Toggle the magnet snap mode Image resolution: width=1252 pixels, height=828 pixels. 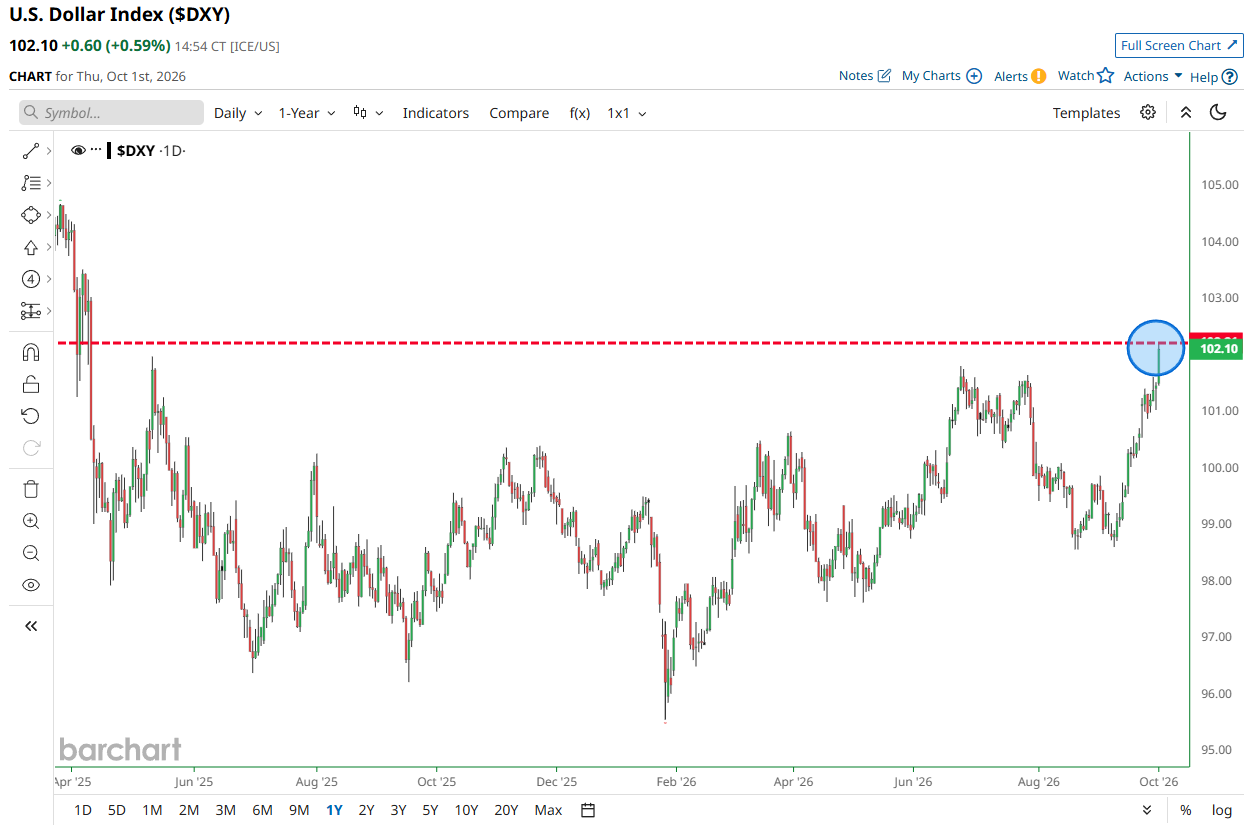coord(30,352)
